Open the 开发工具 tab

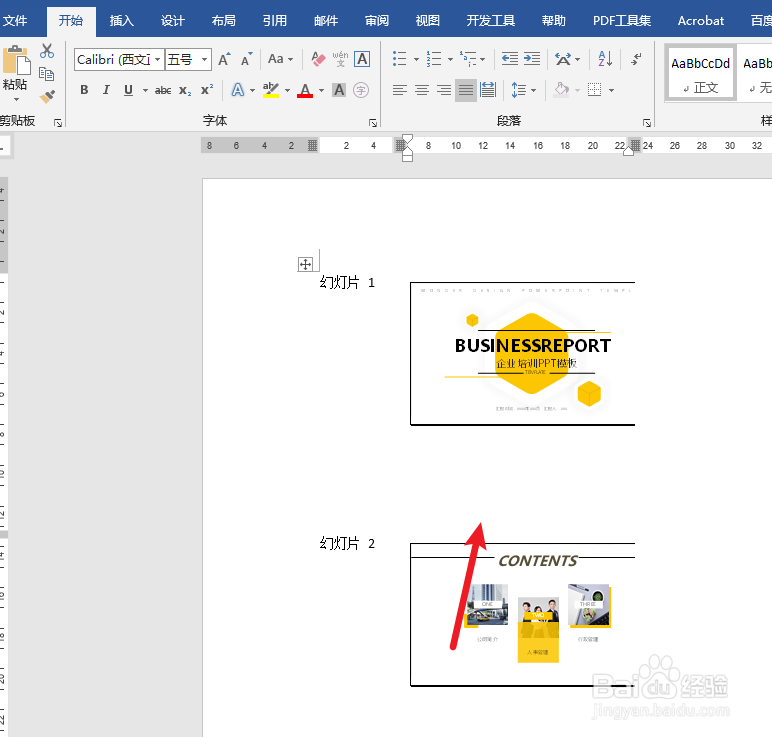click(x=490, y=21)
